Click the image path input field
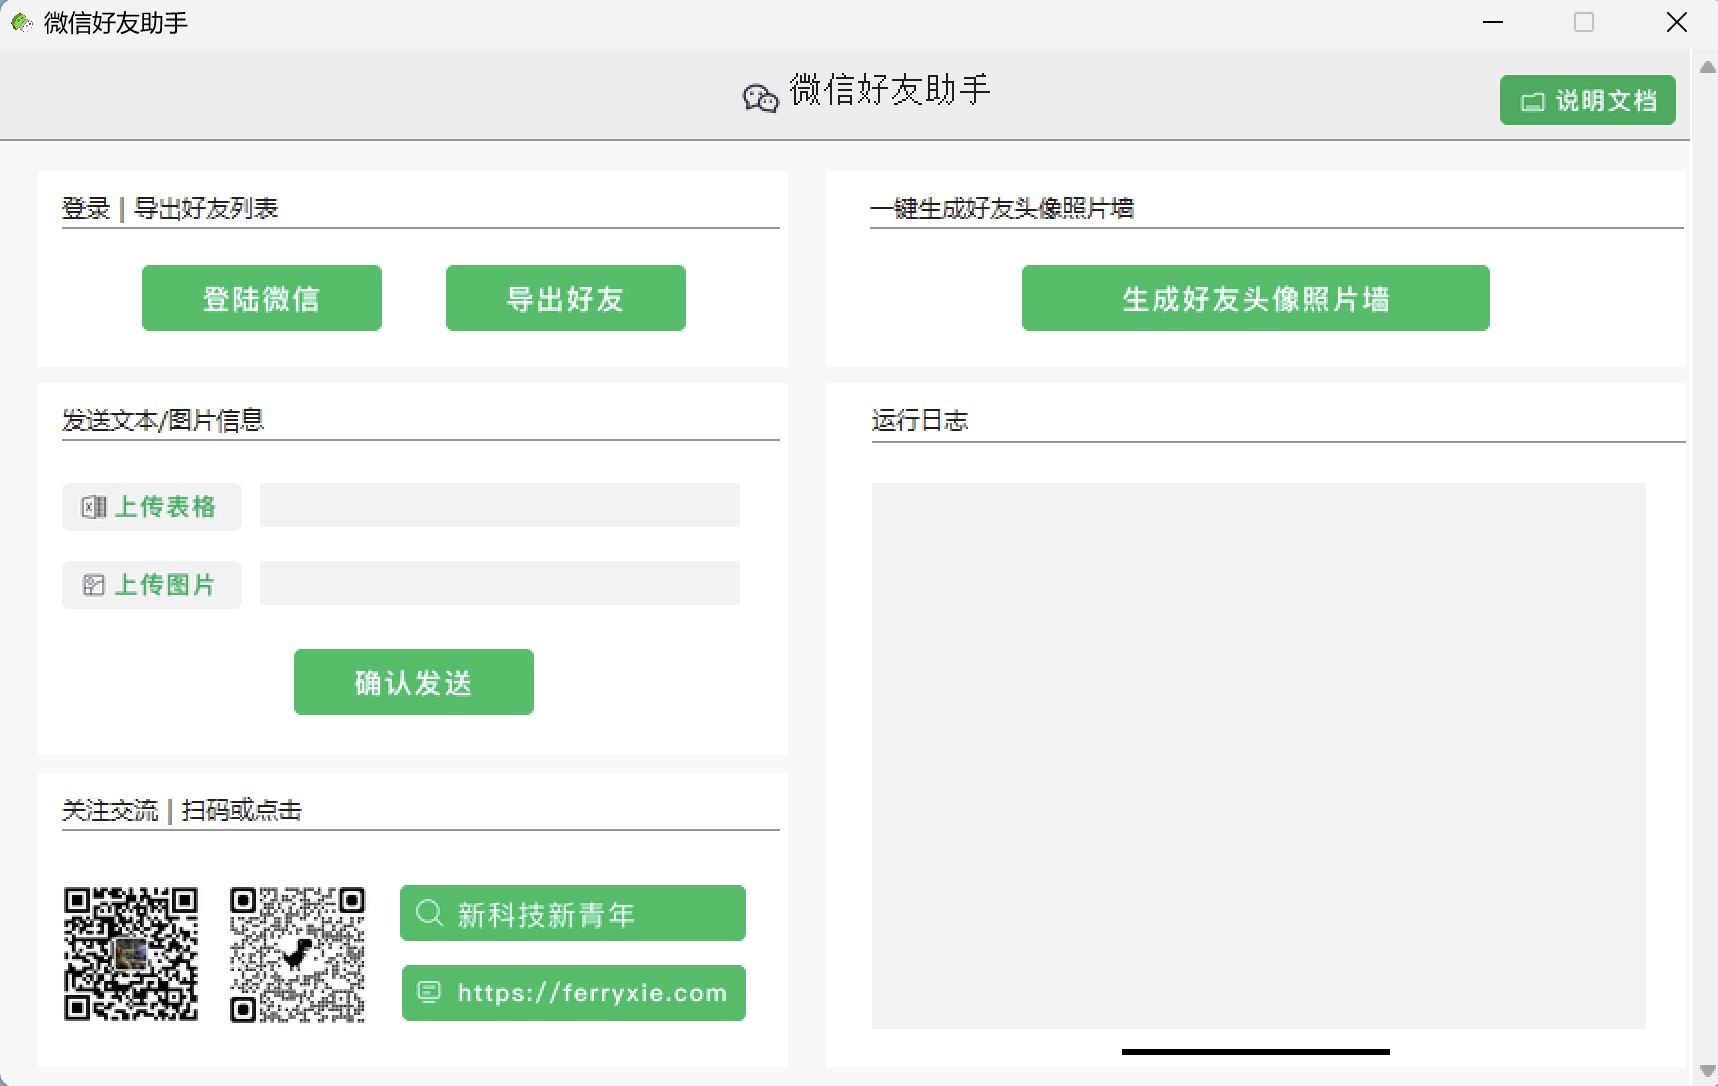 pos(499,583)
